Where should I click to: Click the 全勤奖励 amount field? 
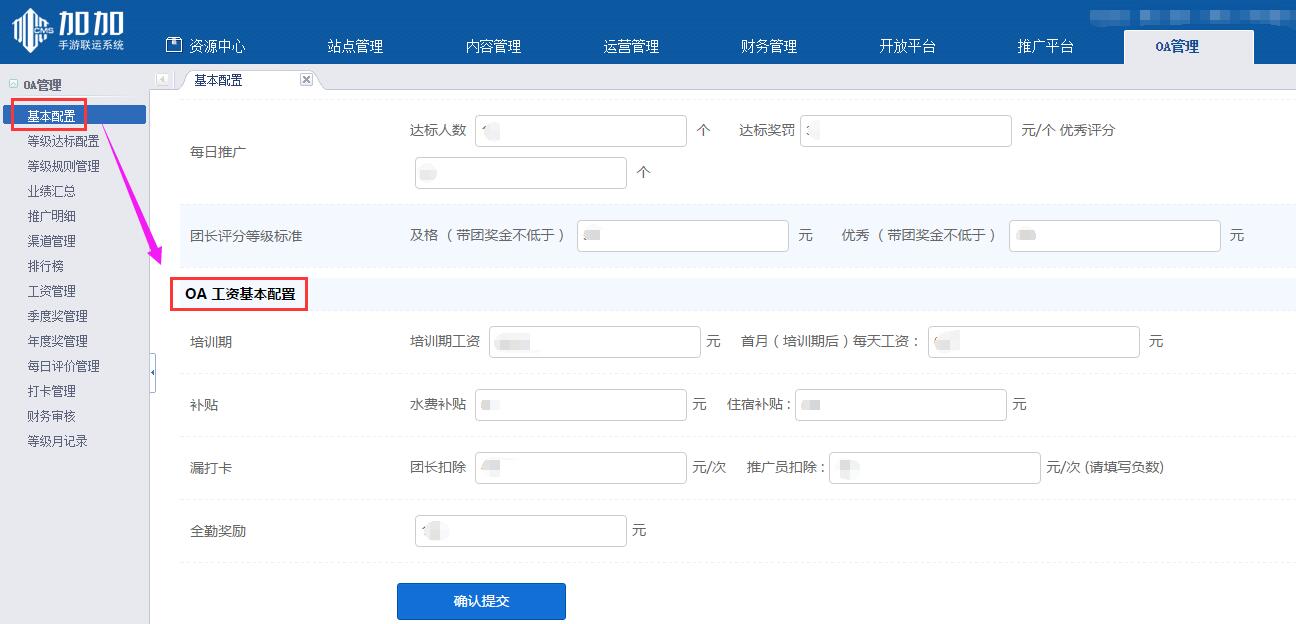[x=520, y=531]
